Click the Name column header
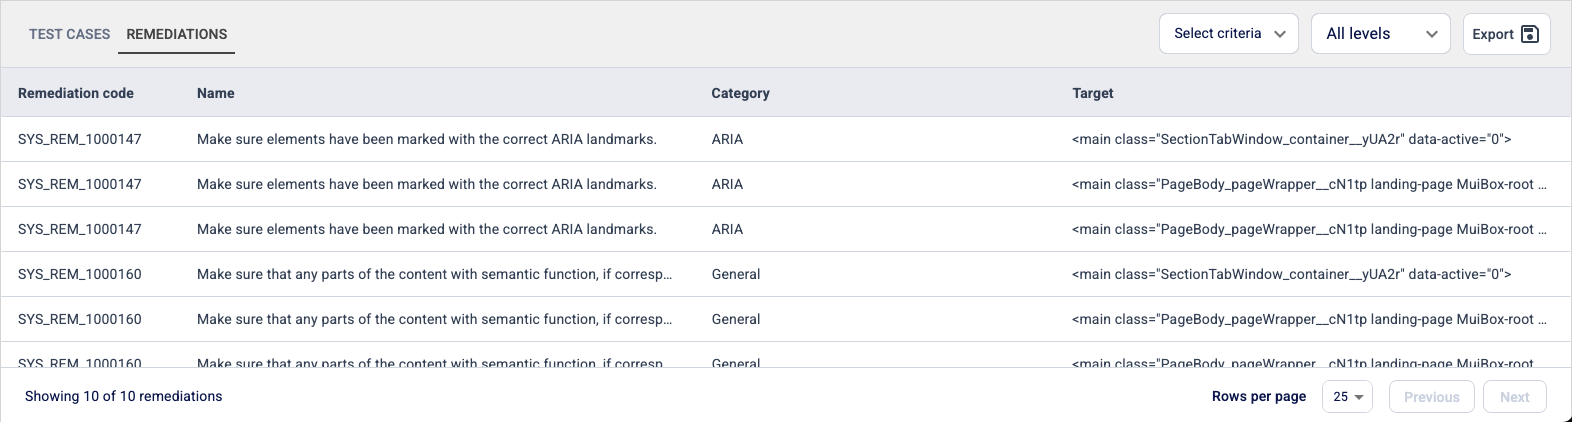Viewport: 1572px width, 422px height. point(216,93)
